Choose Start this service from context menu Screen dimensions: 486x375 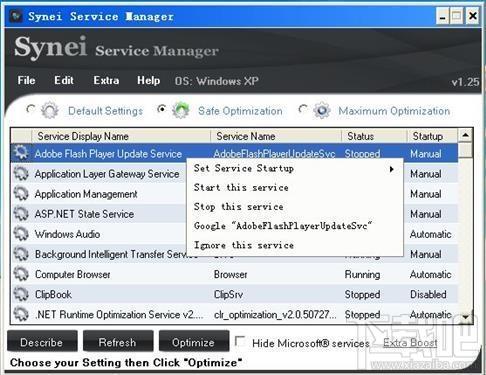coord(295,187)
